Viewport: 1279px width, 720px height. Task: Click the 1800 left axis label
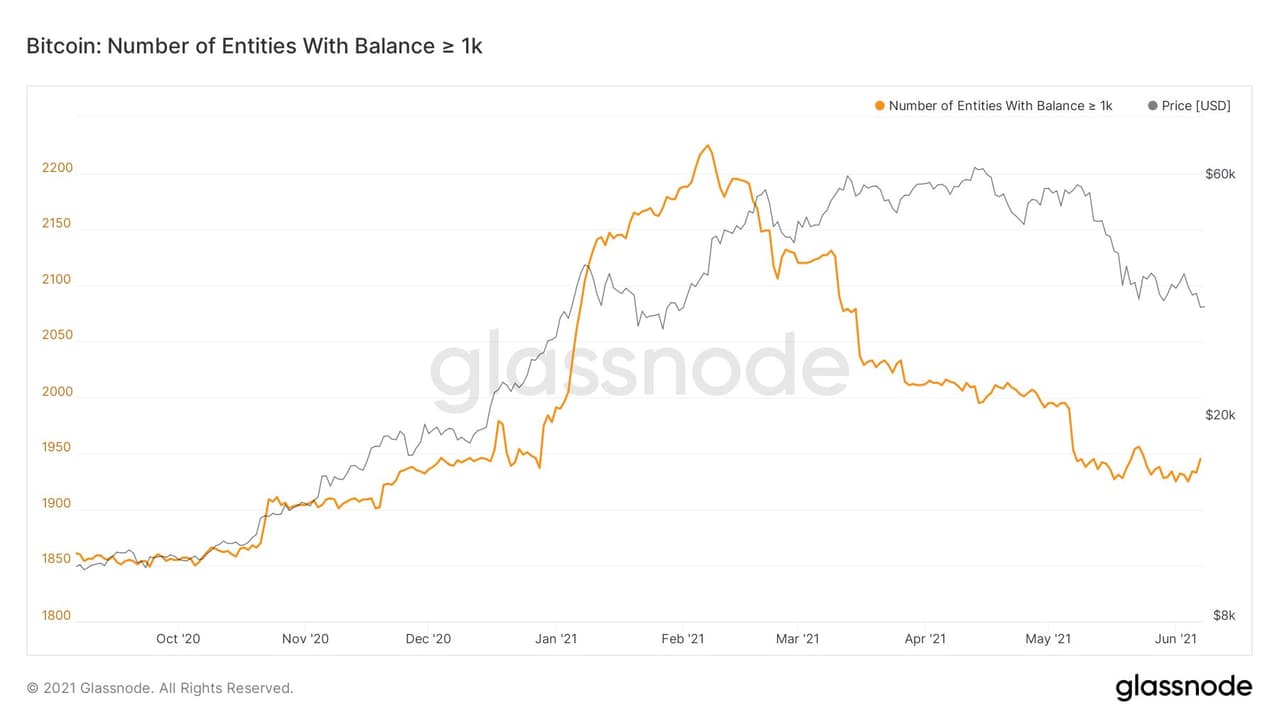[x=57, y=616]
